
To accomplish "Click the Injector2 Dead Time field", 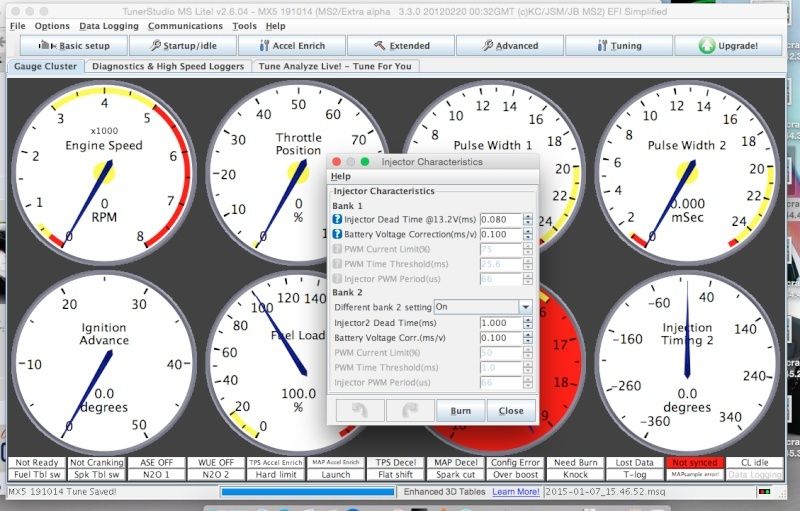I will 501,323.
